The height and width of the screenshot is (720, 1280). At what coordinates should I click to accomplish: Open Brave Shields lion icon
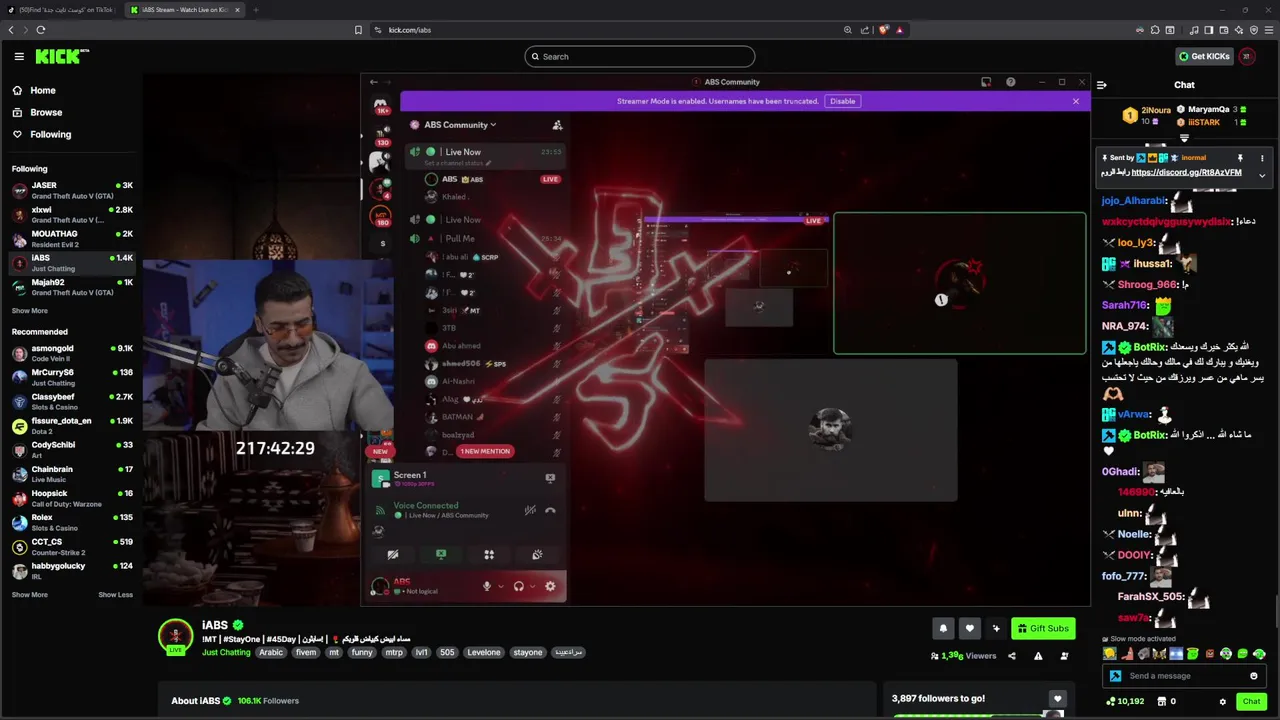coord(883,30)
